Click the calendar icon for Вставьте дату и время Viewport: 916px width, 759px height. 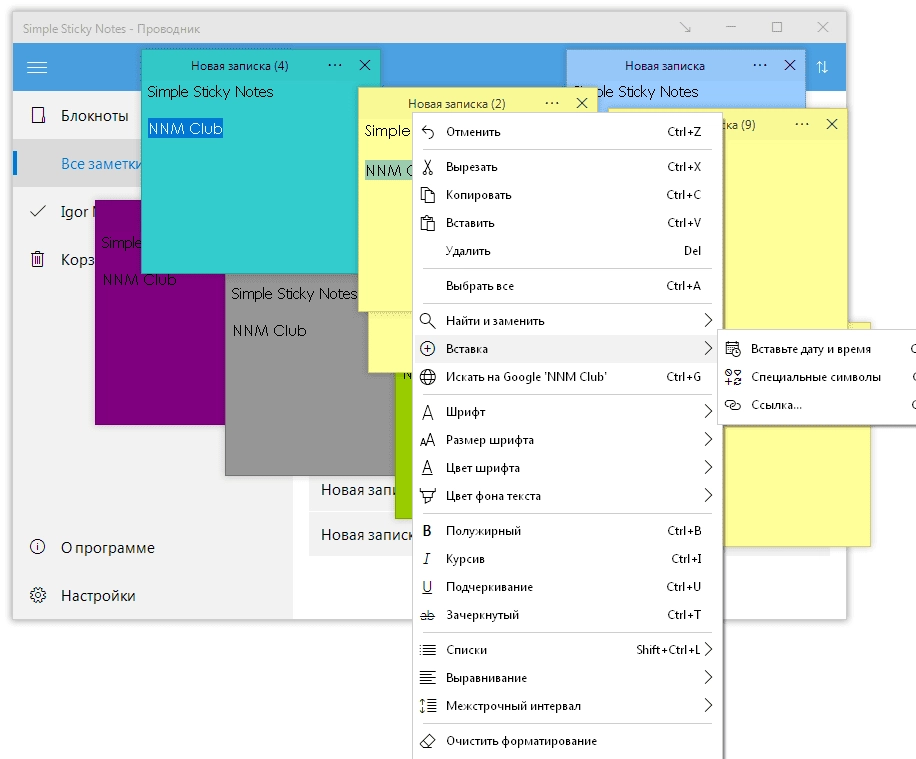click(x=733, y=349)
